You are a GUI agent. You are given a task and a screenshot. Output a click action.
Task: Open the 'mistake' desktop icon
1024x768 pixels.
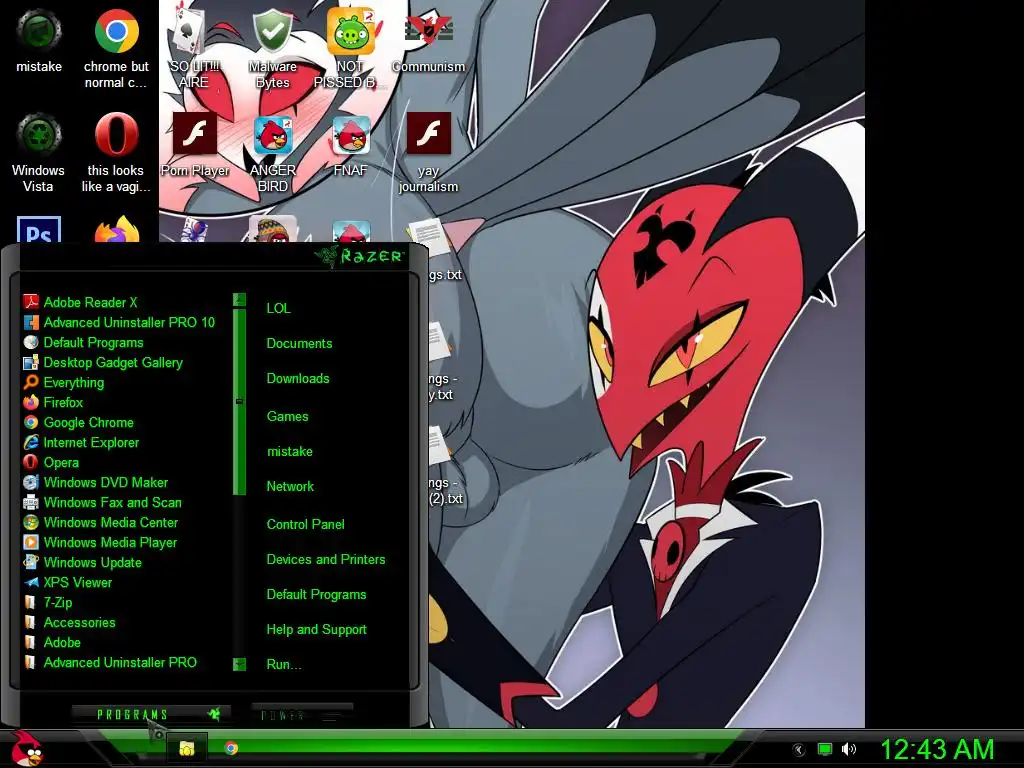click(39, 40)
